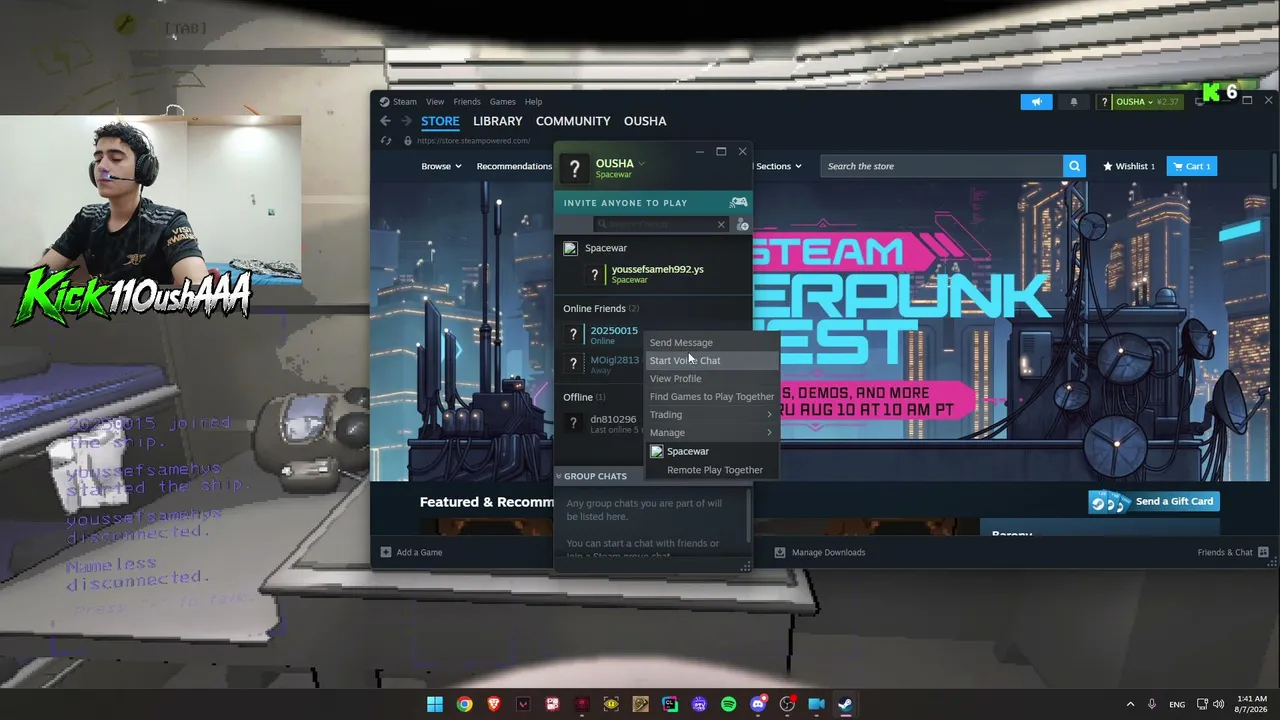Click the Manage Downloads label
This screenshot has height=720, width=1280.
click(x=828, y=552)
